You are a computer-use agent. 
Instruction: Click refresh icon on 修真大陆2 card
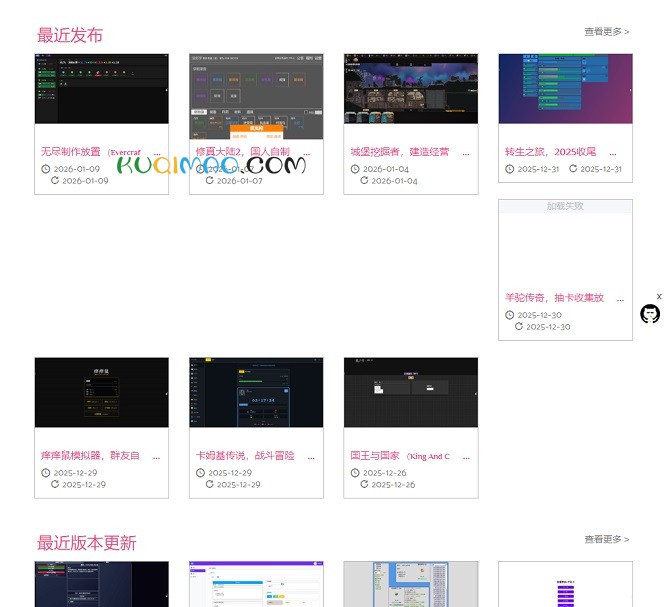(209, 181)
